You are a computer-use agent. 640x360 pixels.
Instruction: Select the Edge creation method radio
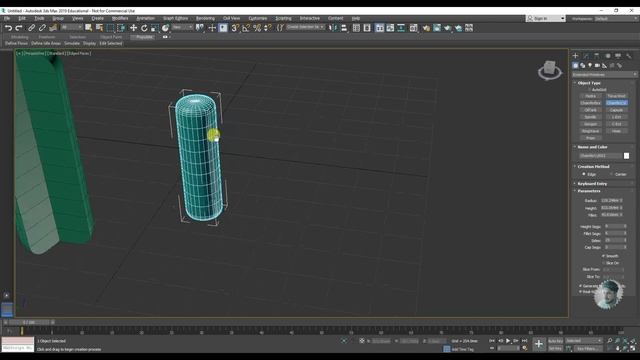(584, 174)
